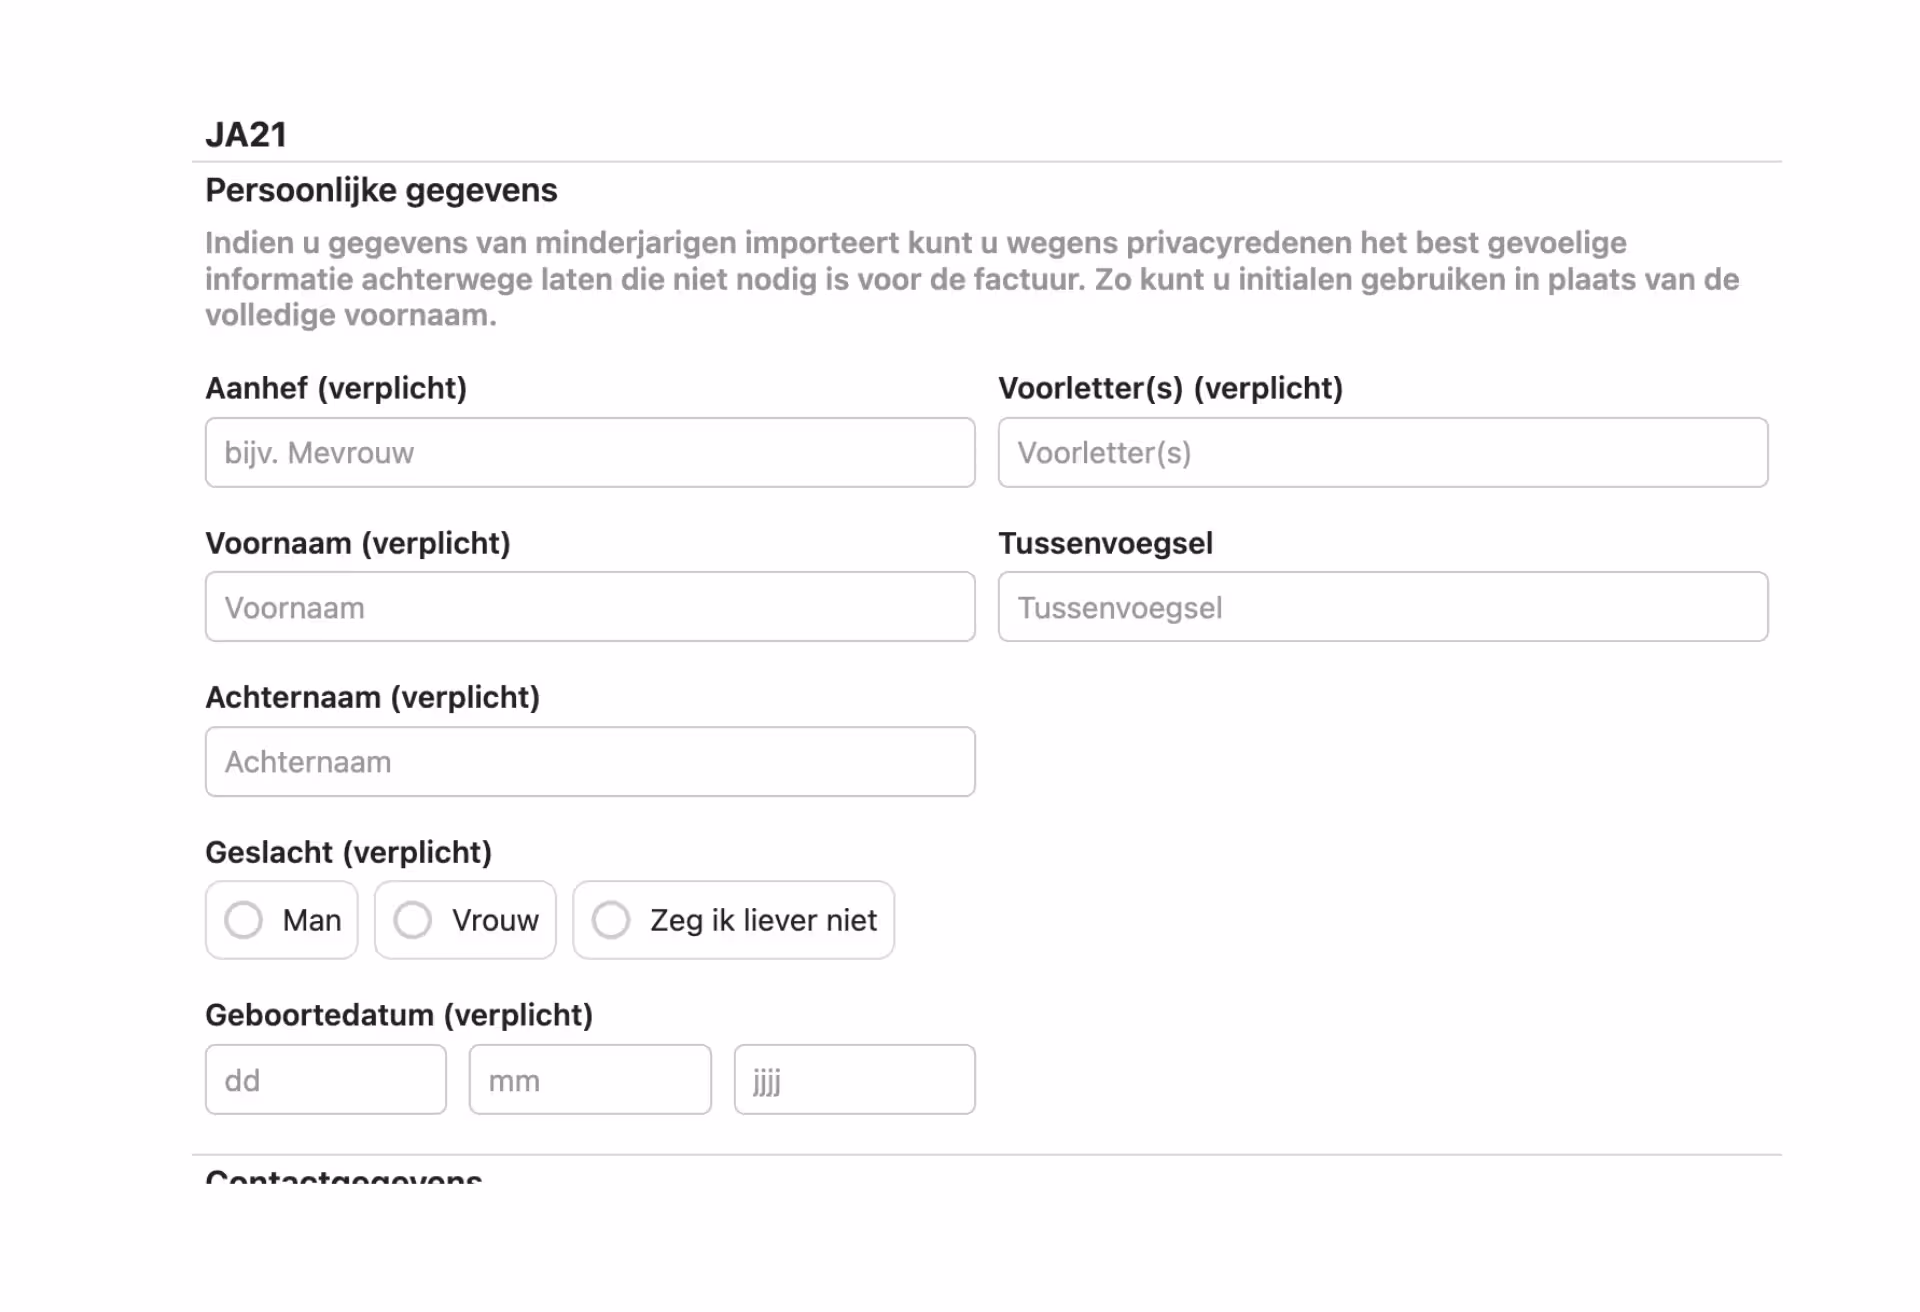The height and width of the screenshot is (1312, 1920).
Task: Choose the 'Vrouw' gender option
Action: point(413,920)
